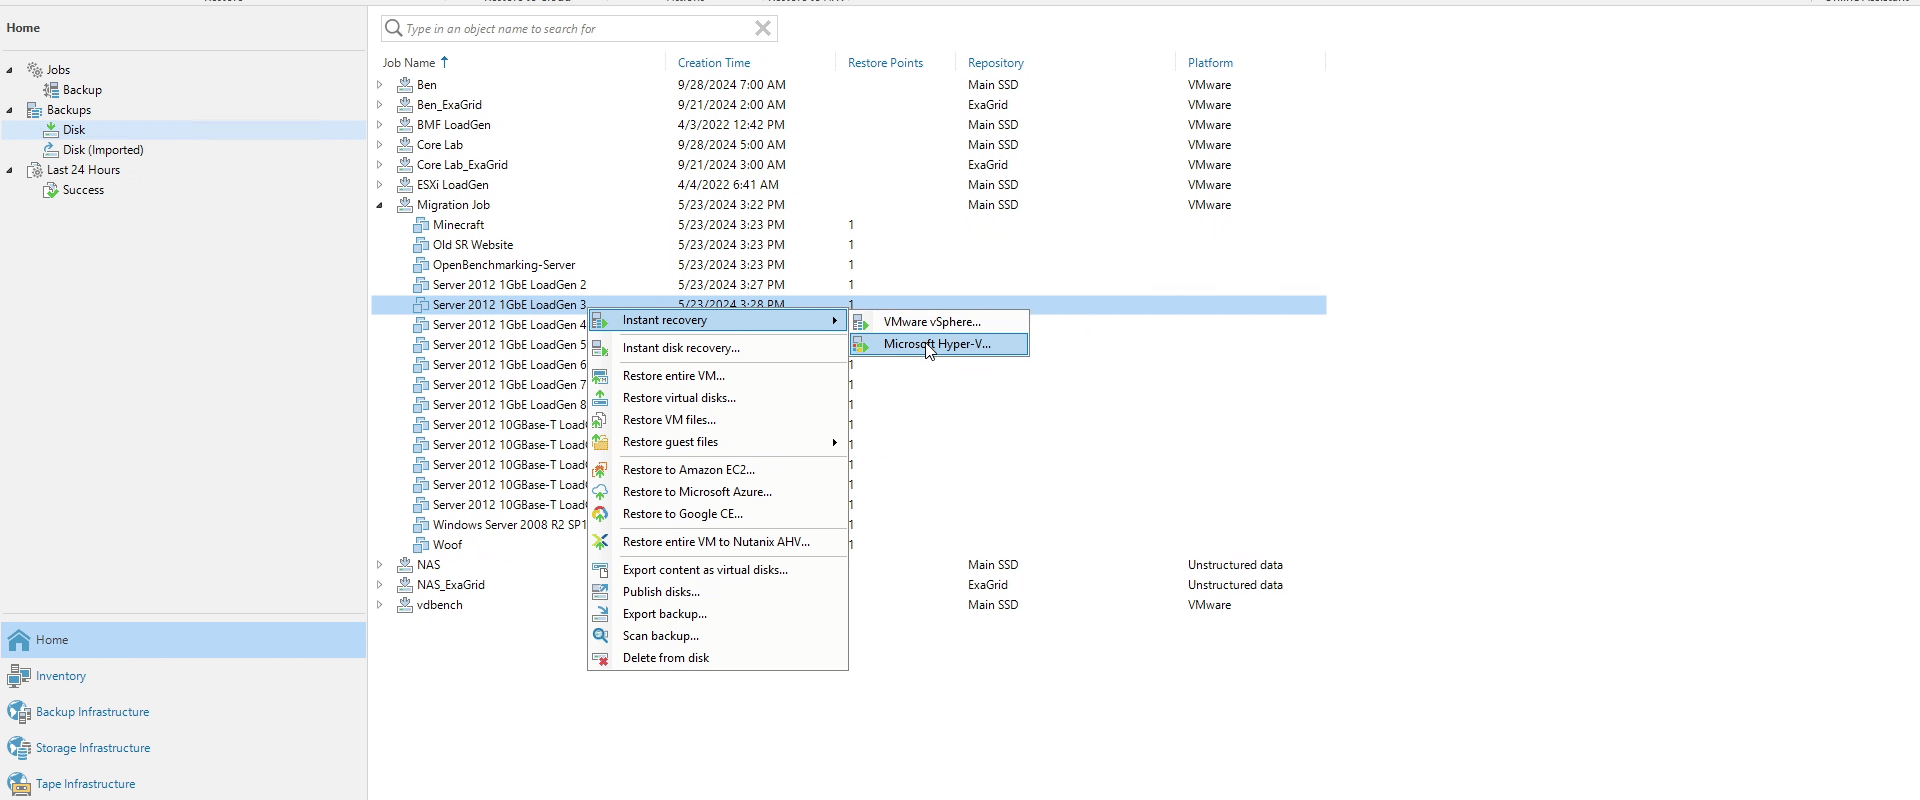This screenshot has height=800, width=1920.
Task: Click the Restore to Microsoft Azure icon
Action: 599,492
